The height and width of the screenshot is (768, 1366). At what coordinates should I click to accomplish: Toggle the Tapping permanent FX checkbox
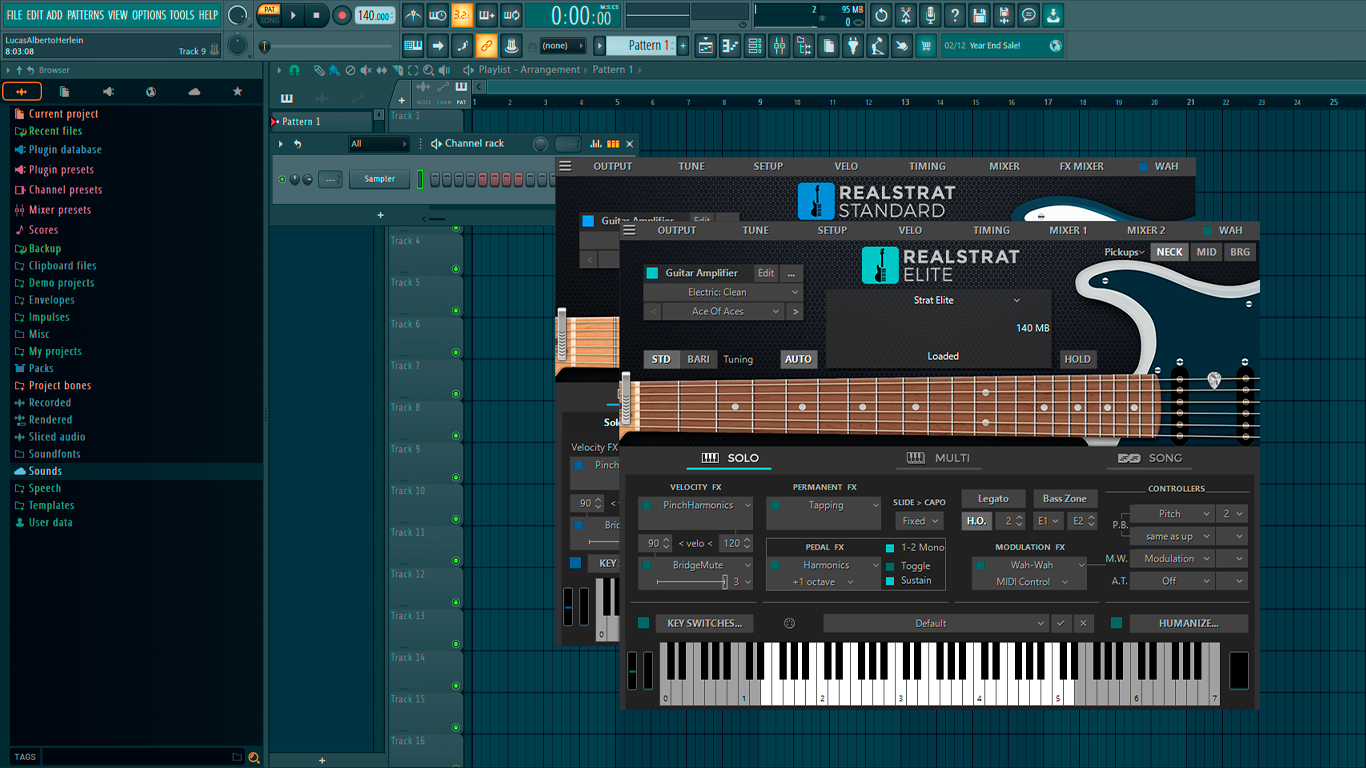(775, 506)
